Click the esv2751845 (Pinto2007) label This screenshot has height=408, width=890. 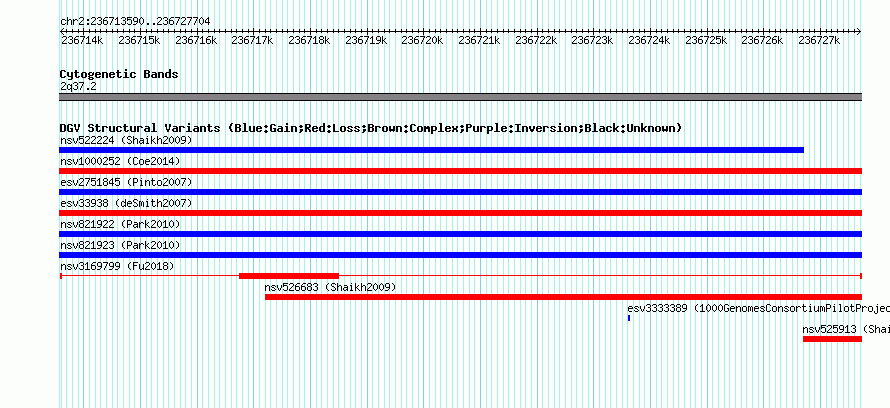pyautogui.click(x=126, y=182)
